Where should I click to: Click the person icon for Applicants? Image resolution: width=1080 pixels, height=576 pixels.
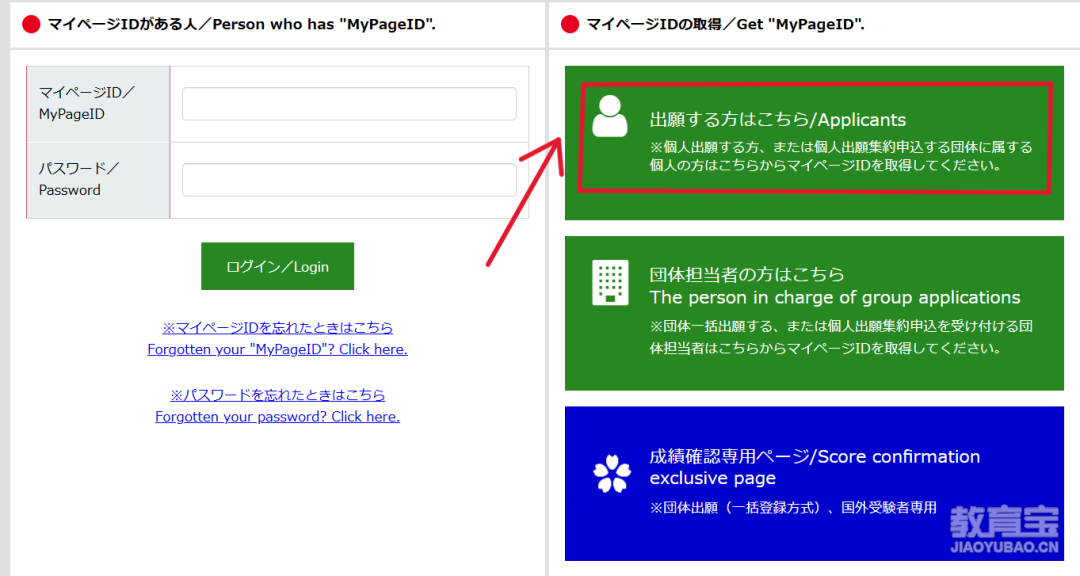pyautogui.click(x=610, y=116)
